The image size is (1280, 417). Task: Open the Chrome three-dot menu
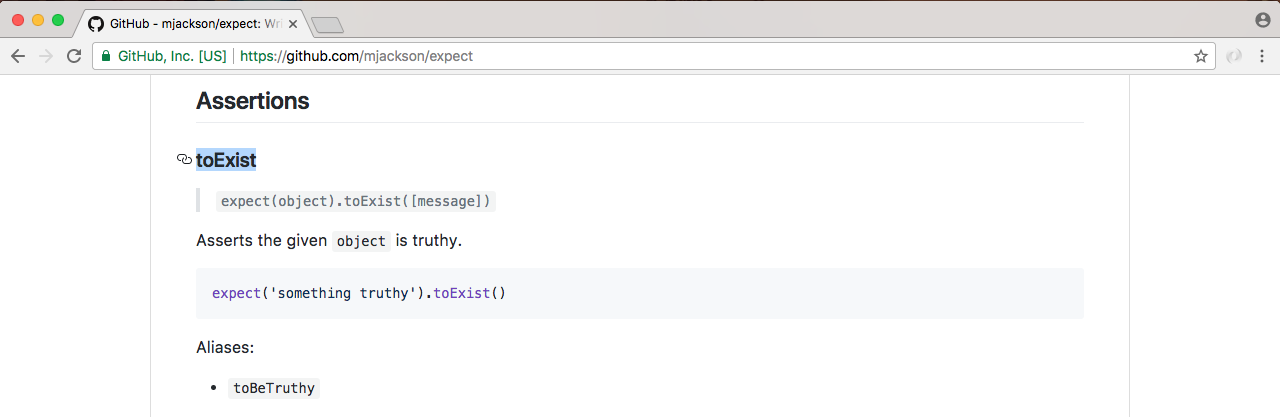click(x=1262, y=56)
